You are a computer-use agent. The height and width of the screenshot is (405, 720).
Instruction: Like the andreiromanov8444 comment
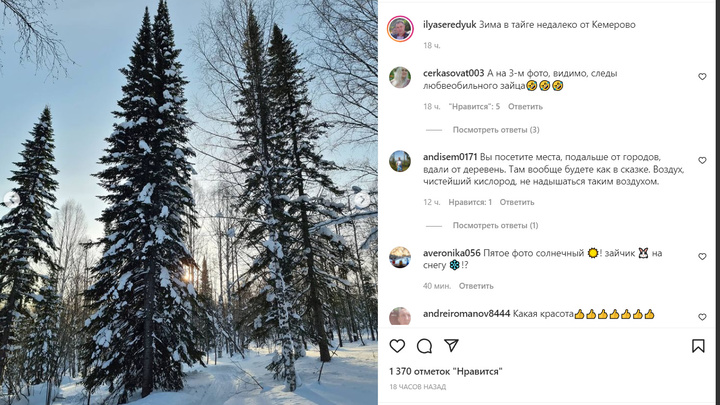tap(702, 317)
